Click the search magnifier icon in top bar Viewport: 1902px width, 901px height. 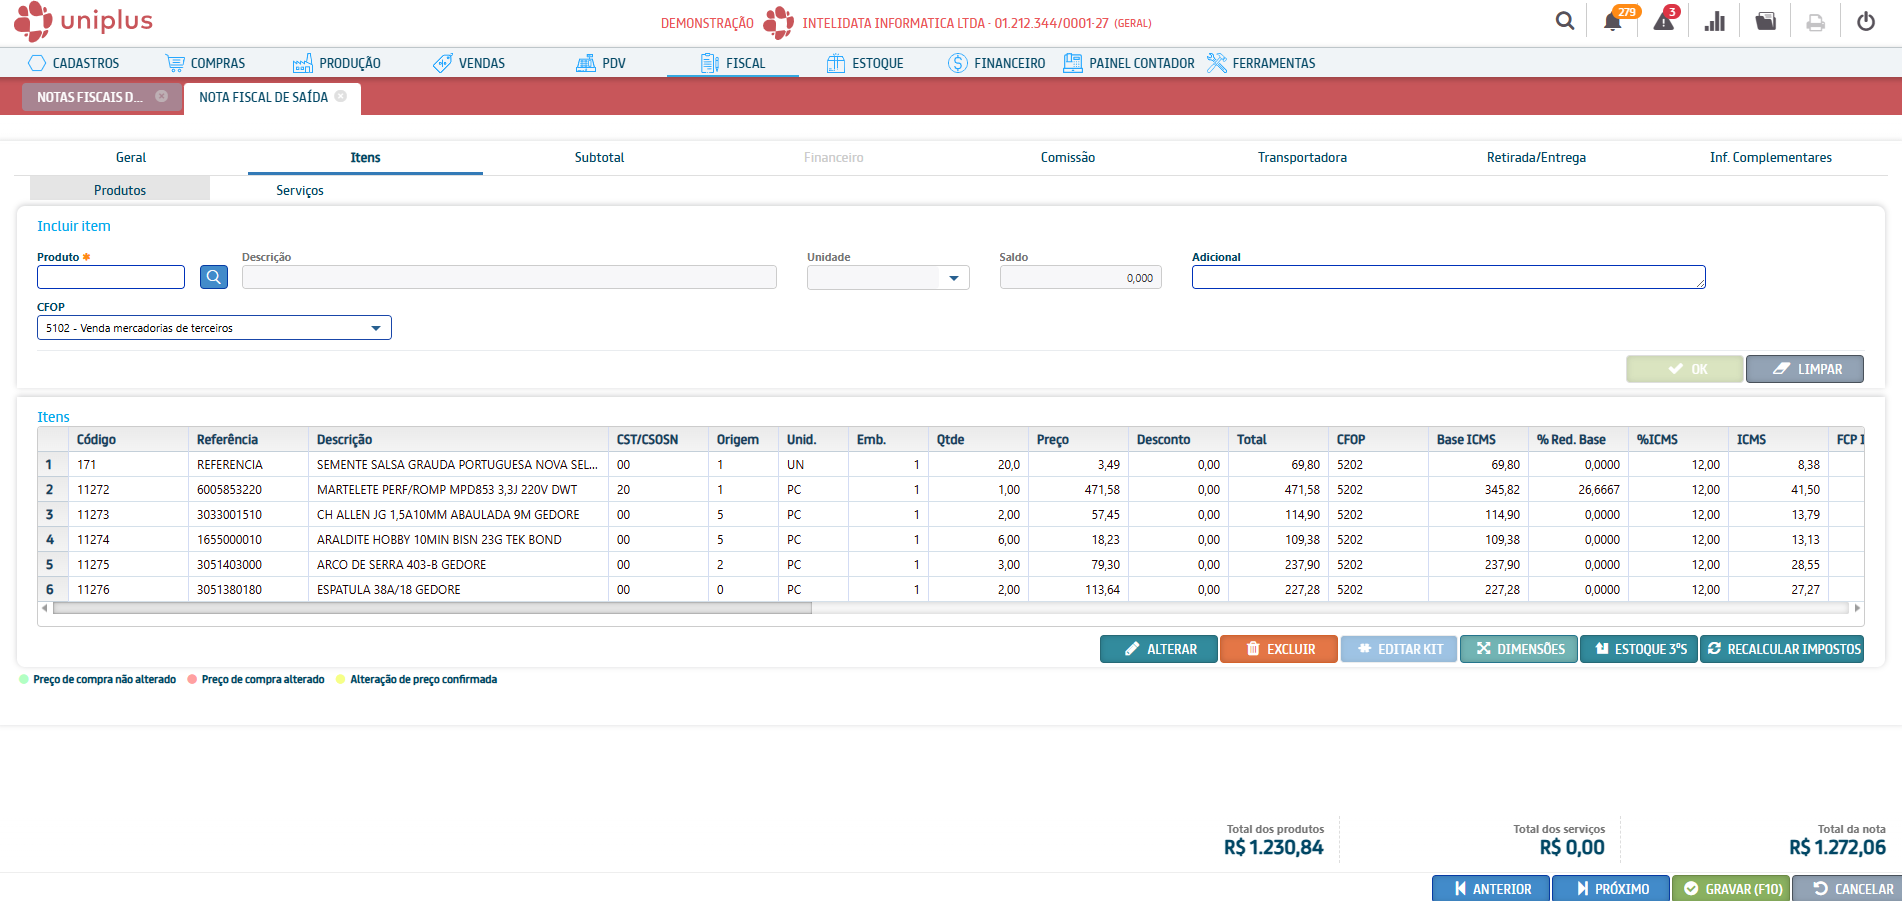click(x=1565, y=21)
